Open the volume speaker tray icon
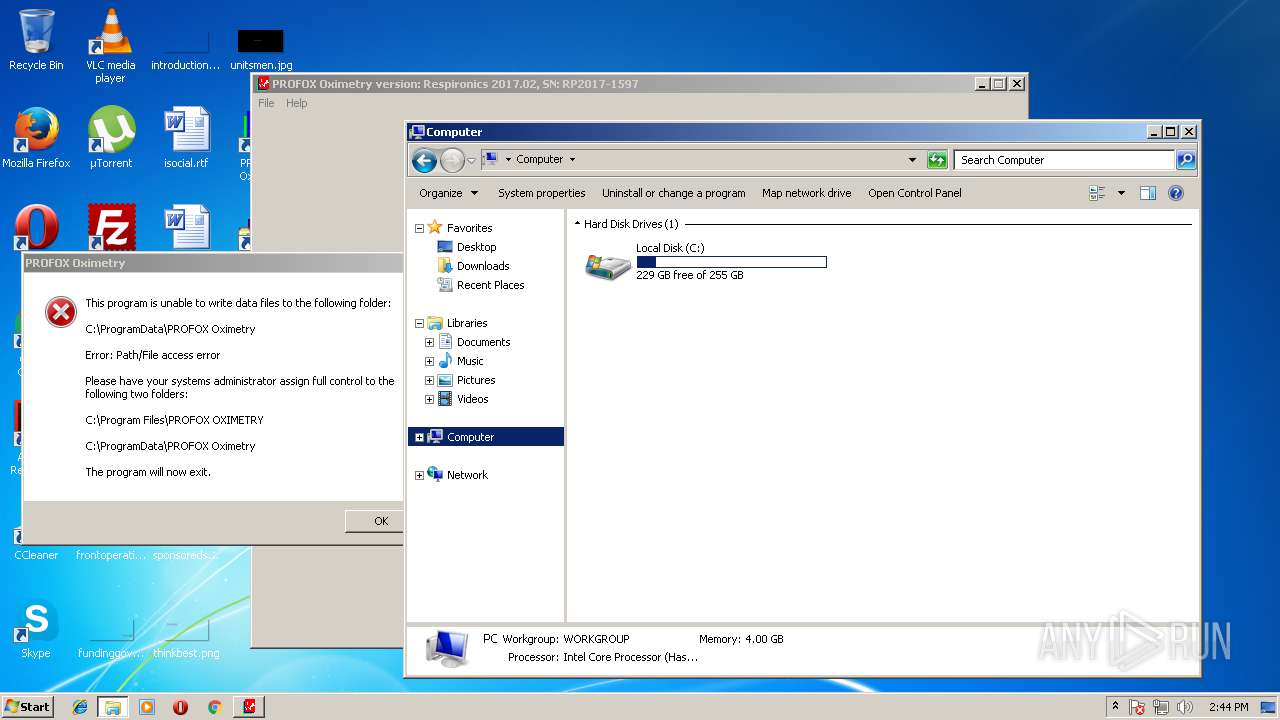This screenshot has height=720, width=1280. tap(1185, 707)
